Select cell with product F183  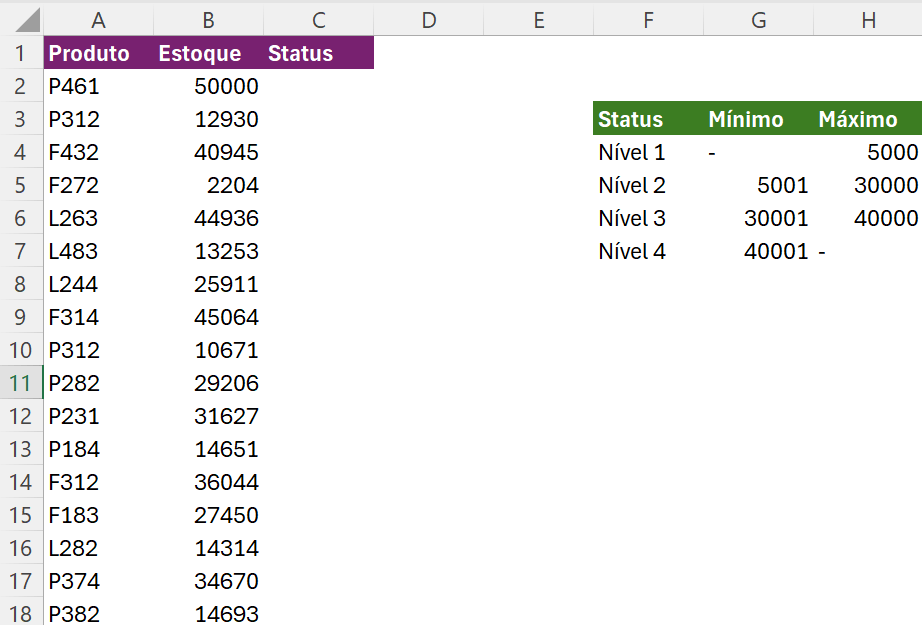point(98,514)
